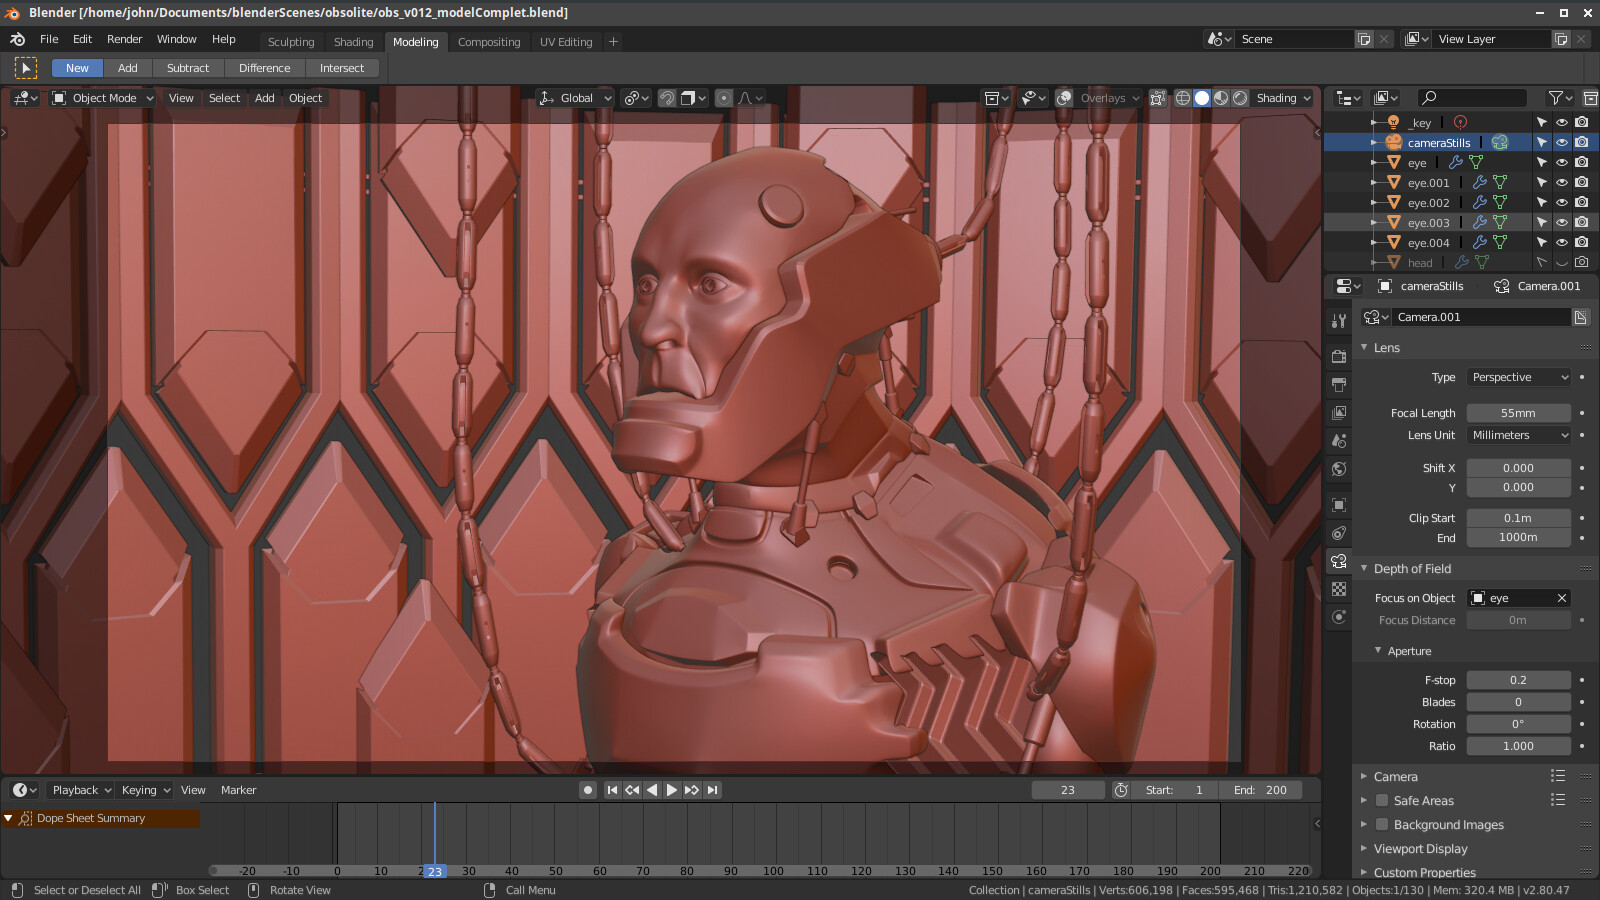Click the F-stop 0.2 value field
Screen dimensions: 1600x900
1519,680
